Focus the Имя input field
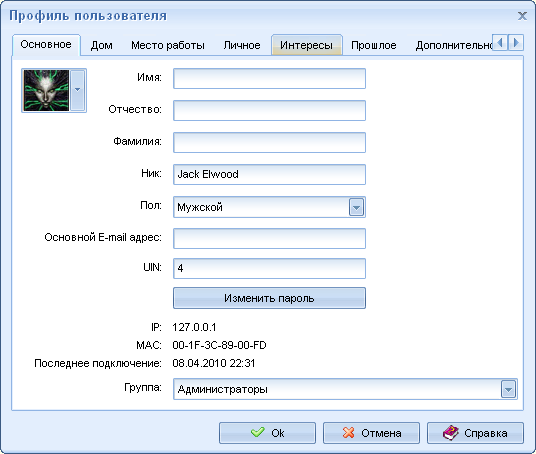Viewport: 536px width, 454px height. 269,79
